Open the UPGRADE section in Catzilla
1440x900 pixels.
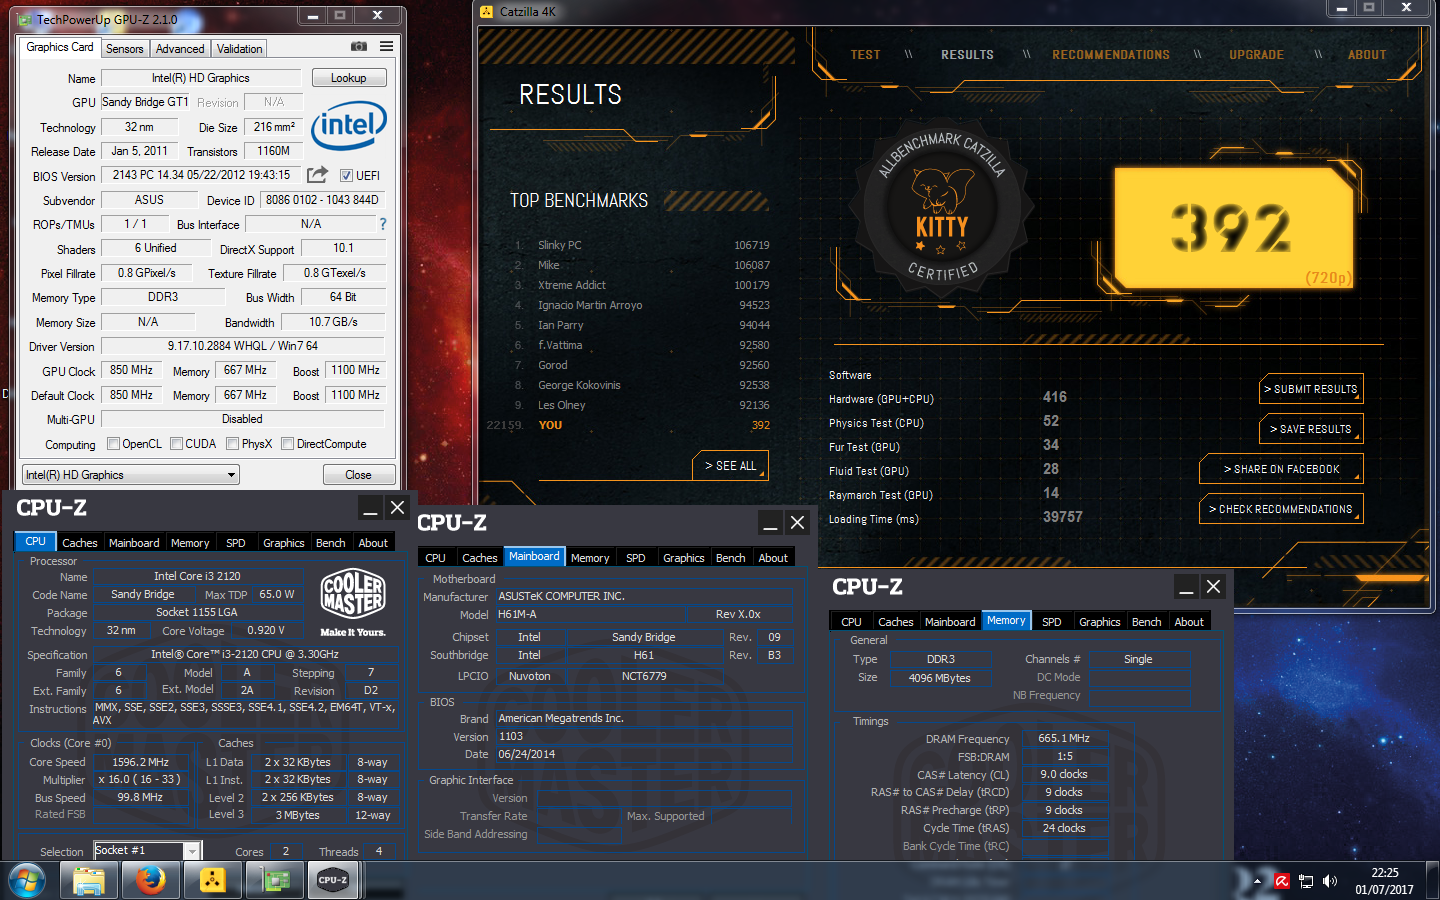click(1257, 55)
